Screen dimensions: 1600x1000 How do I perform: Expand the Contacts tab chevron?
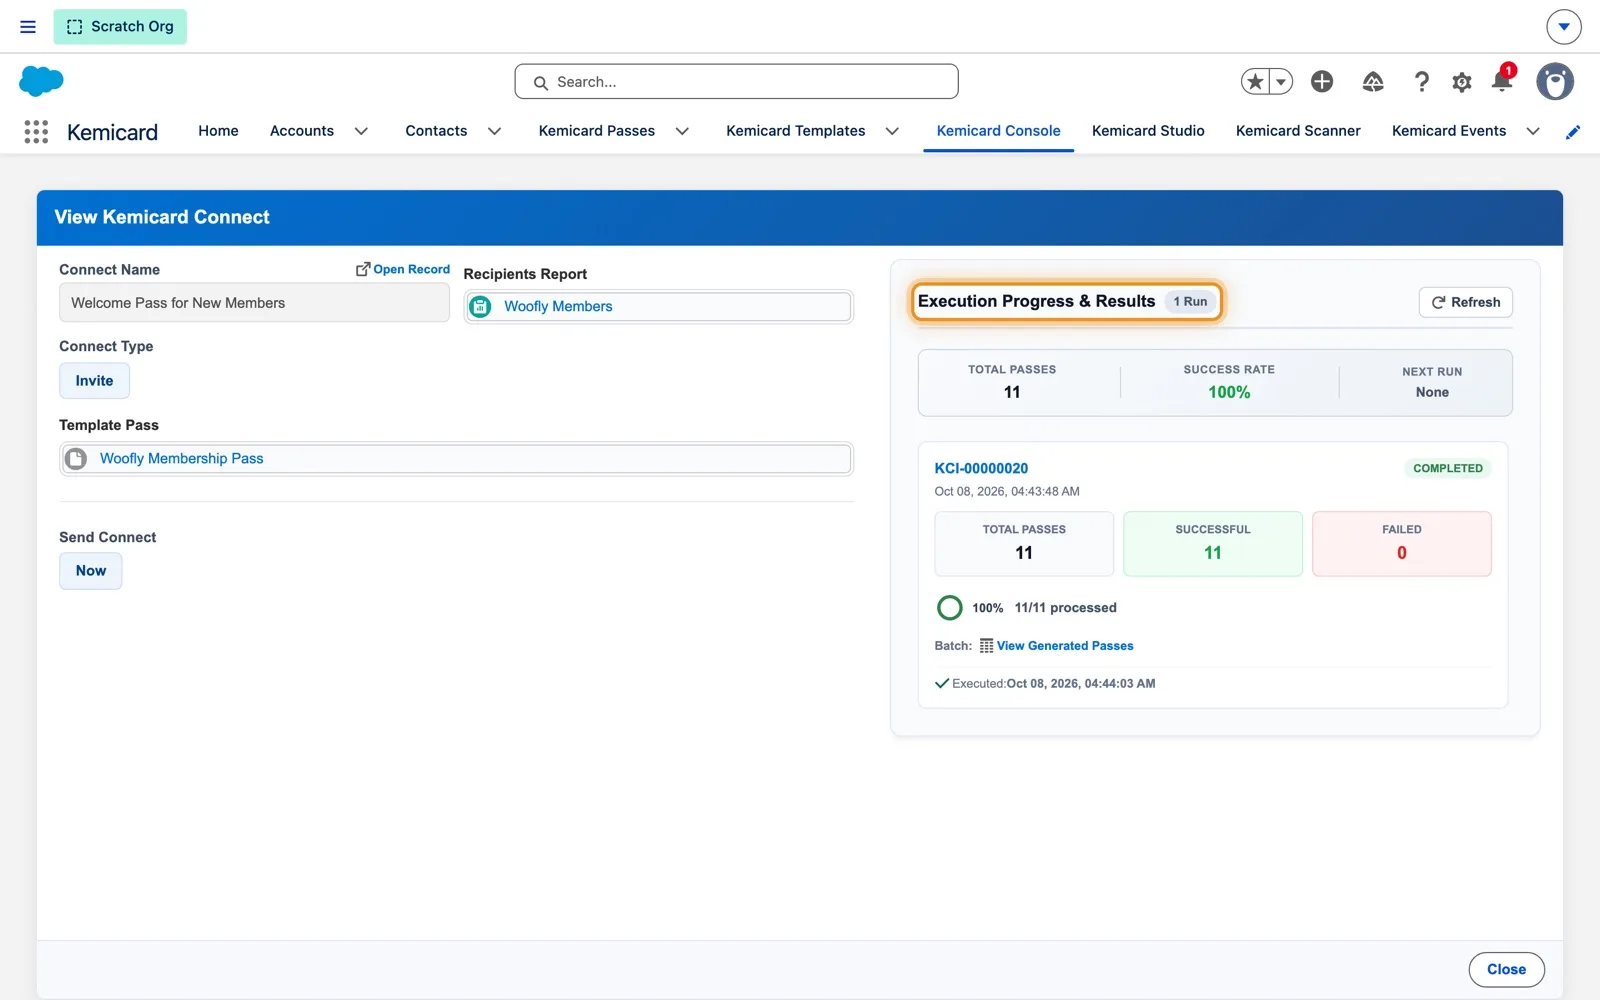pos(494,131)
